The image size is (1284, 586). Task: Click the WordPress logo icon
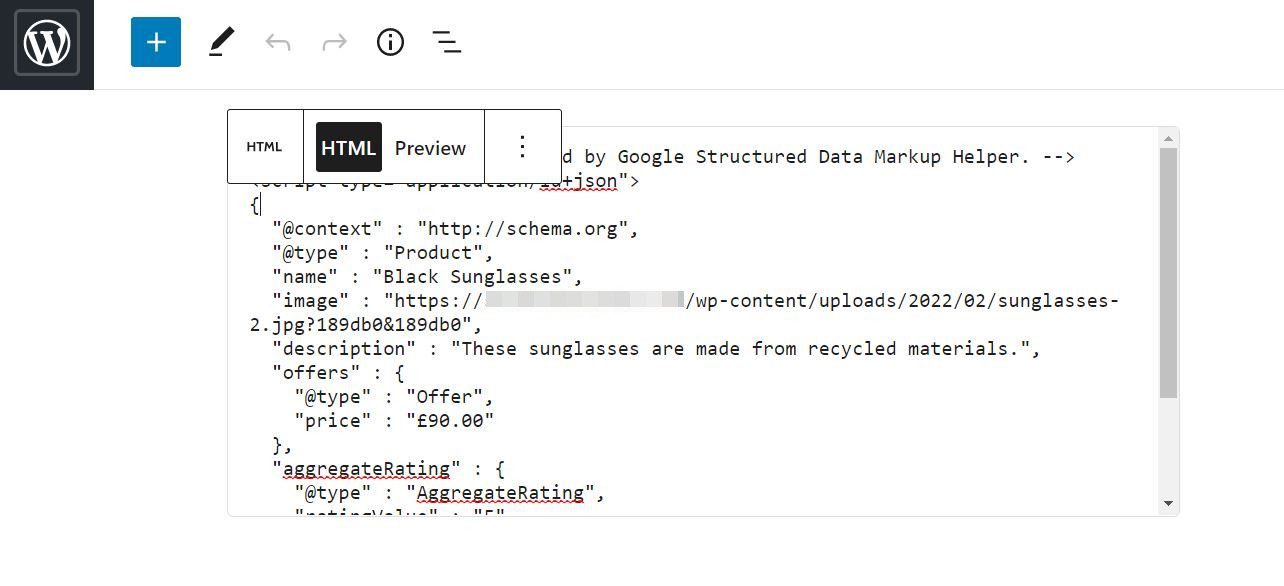click(46, 44)
